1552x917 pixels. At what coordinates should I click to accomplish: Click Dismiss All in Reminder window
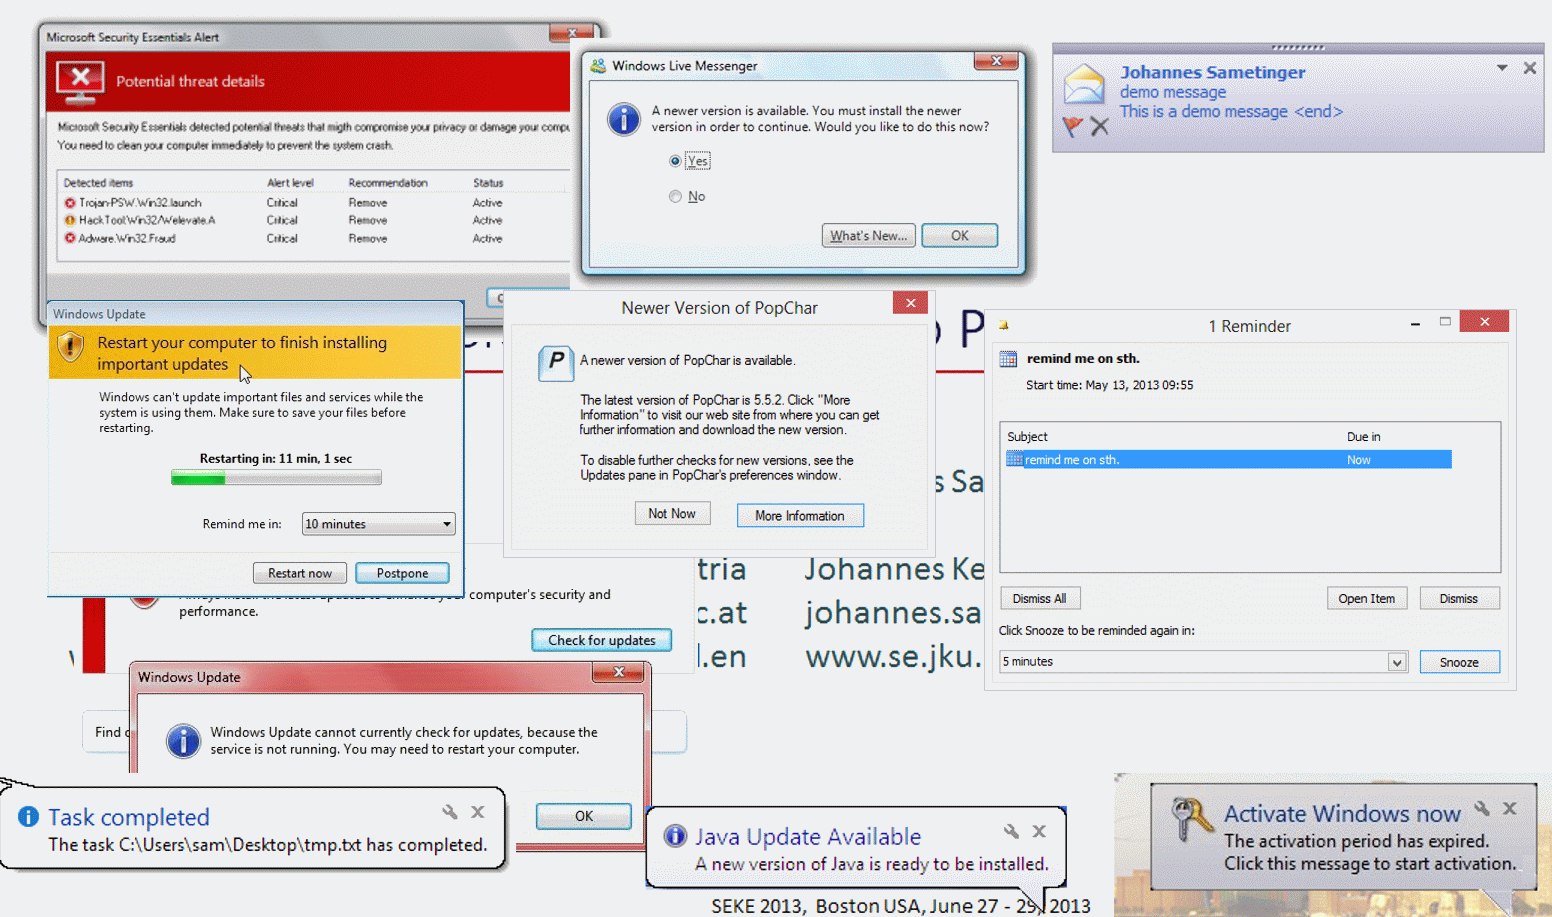pos(1039,598)
